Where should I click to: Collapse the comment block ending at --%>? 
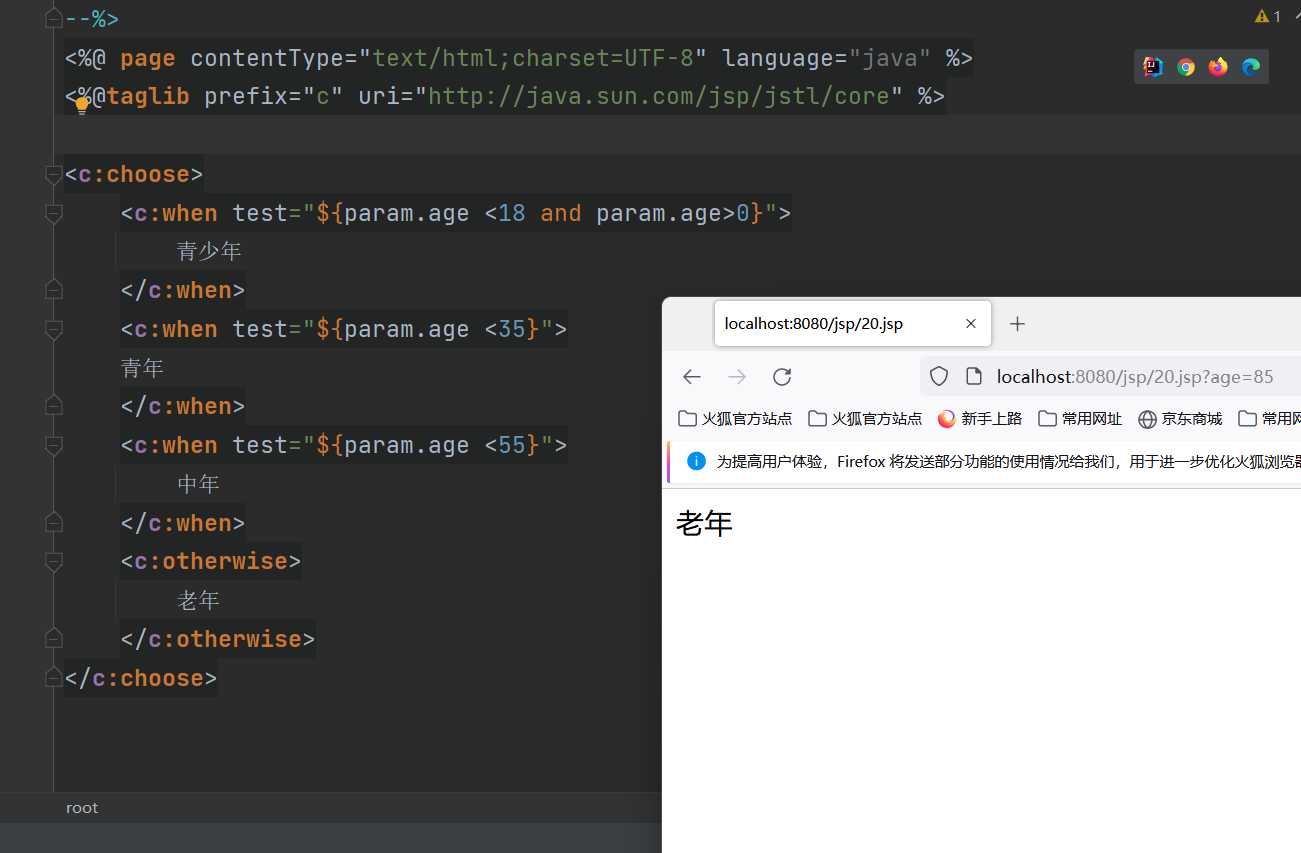point(53,19)
